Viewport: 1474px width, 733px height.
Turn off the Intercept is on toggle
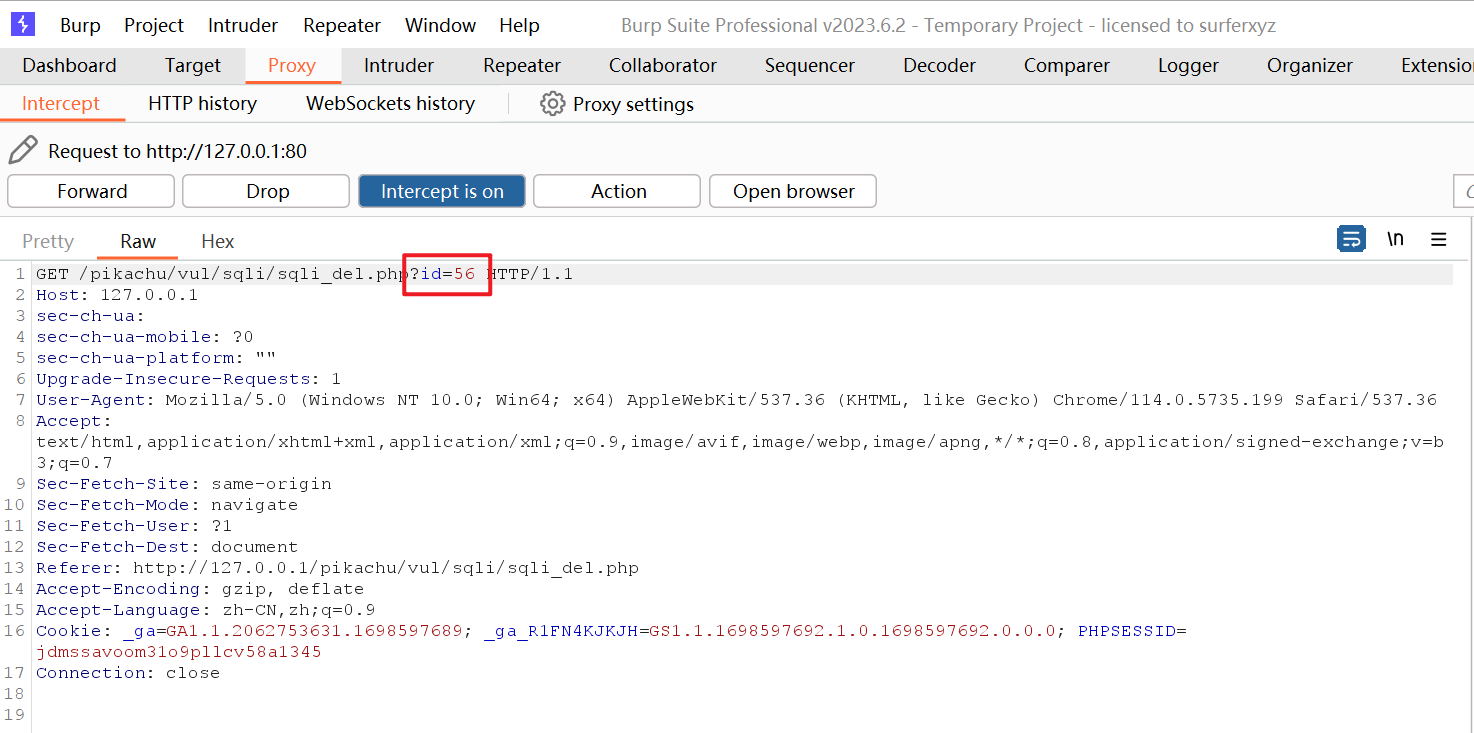coord(442,191)
